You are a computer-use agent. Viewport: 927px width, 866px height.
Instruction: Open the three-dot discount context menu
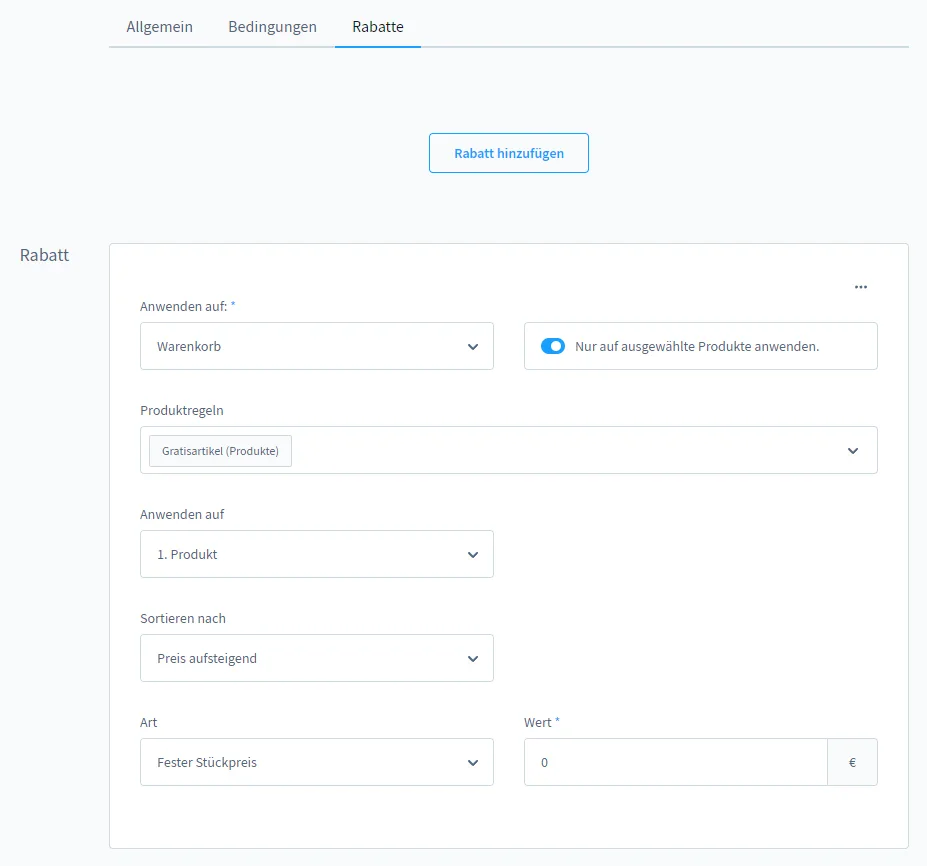point(861,287)
